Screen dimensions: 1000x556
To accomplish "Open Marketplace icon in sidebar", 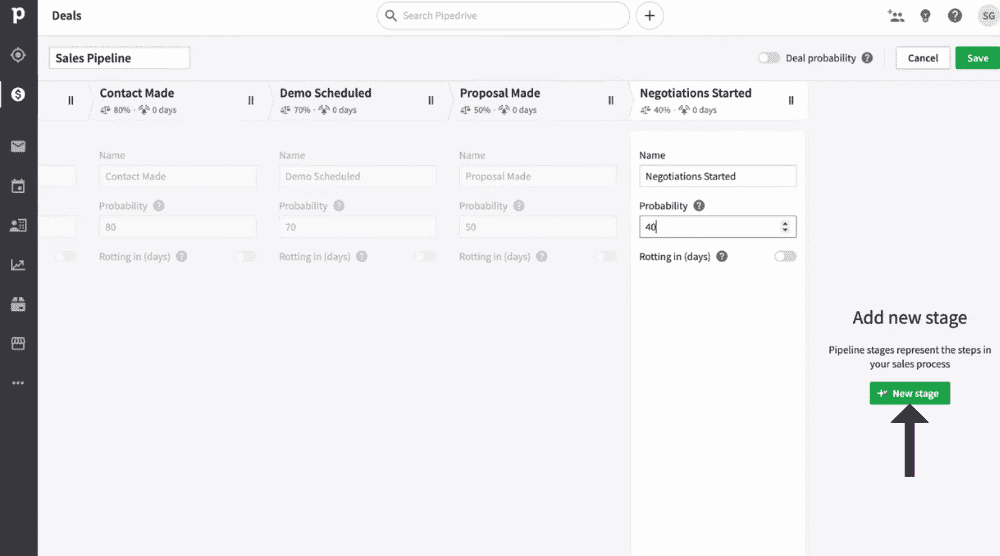I will 18,344.
